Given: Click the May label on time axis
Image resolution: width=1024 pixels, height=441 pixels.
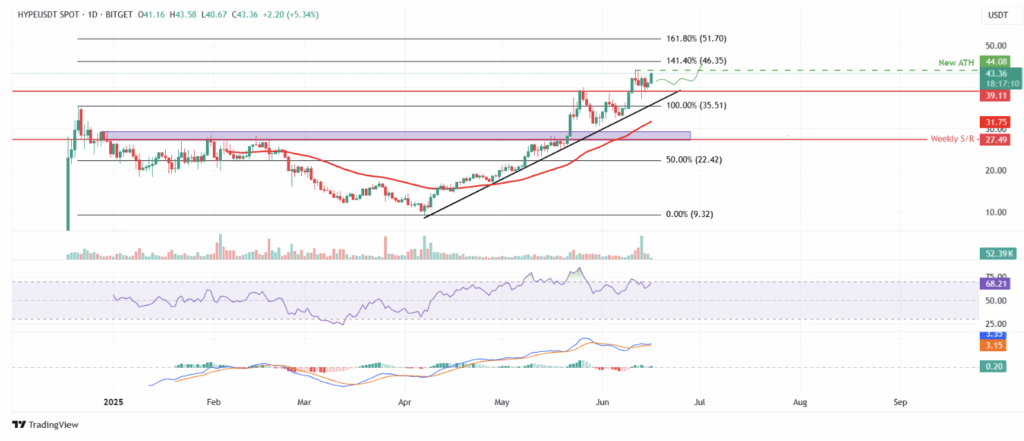Looking at the screenshot, I should click(501, 403).
